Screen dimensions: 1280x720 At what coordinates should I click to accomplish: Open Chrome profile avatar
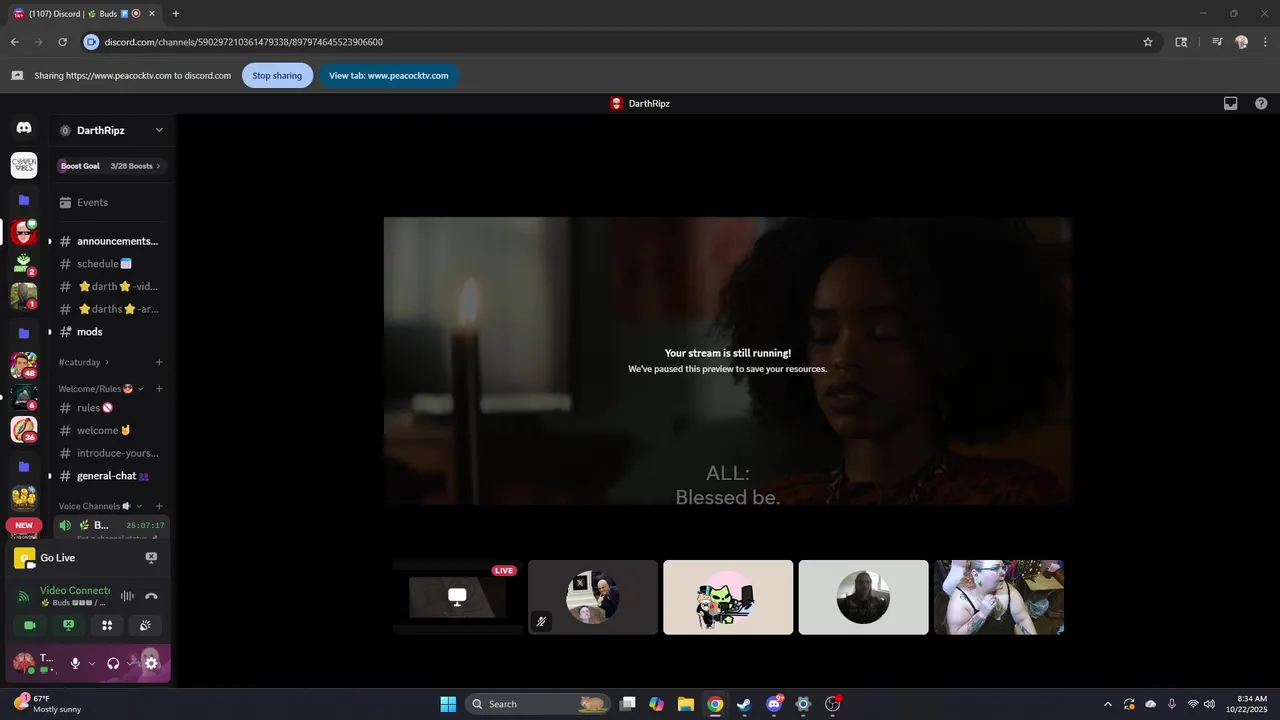click(x=1241, y=42)
